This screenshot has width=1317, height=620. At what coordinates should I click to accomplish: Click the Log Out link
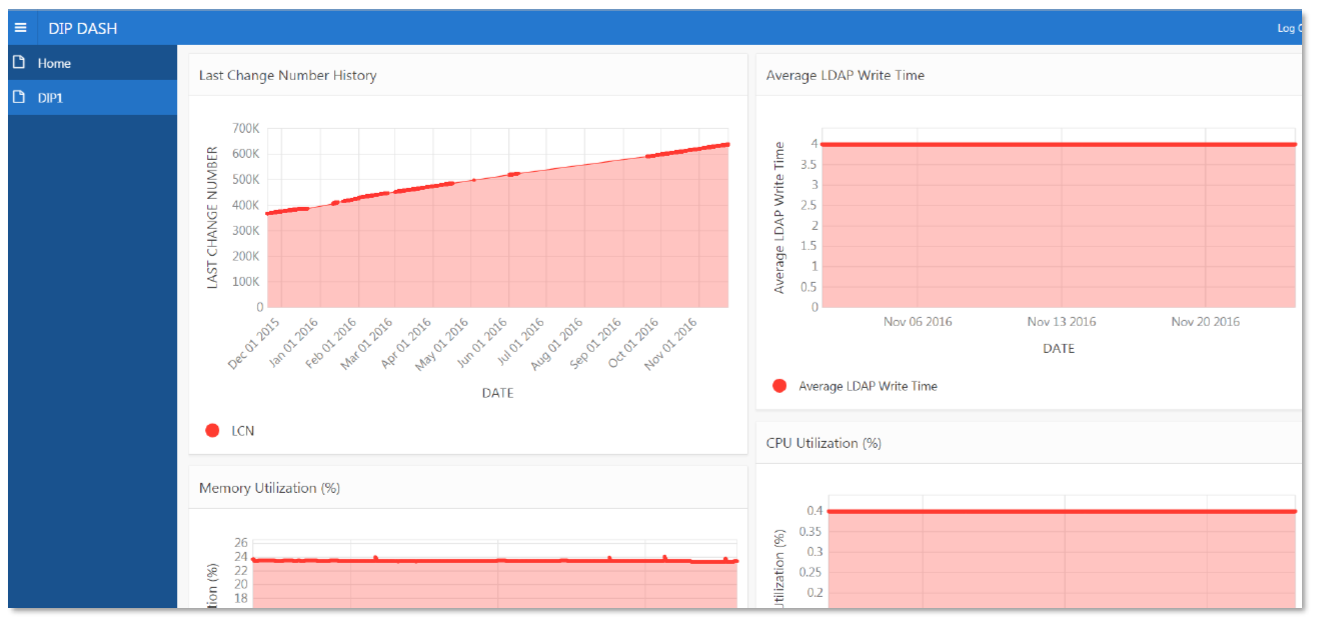(x=1290, y=28)
